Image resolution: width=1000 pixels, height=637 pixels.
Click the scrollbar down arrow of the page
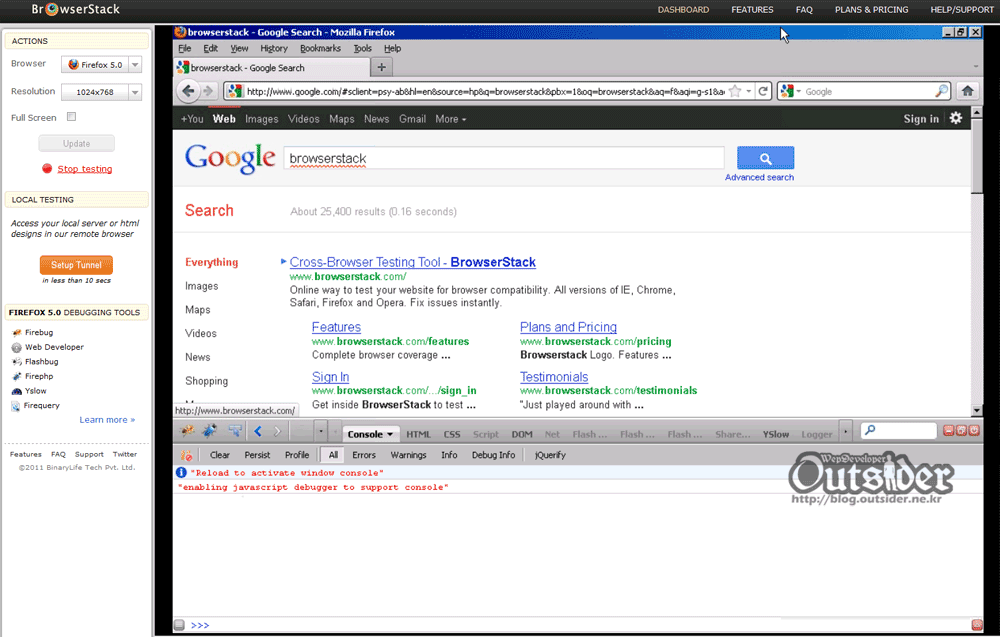coord(976,411)
